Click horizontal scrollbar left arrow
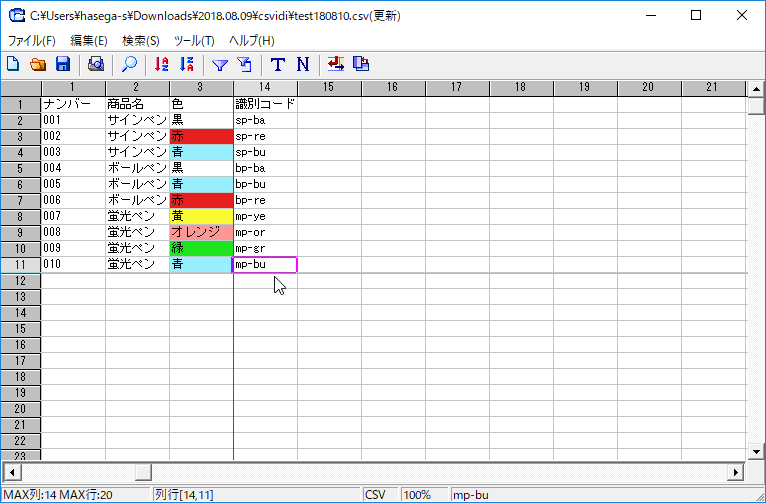Screen dimensions: 766x503 [x=13, y=472]
